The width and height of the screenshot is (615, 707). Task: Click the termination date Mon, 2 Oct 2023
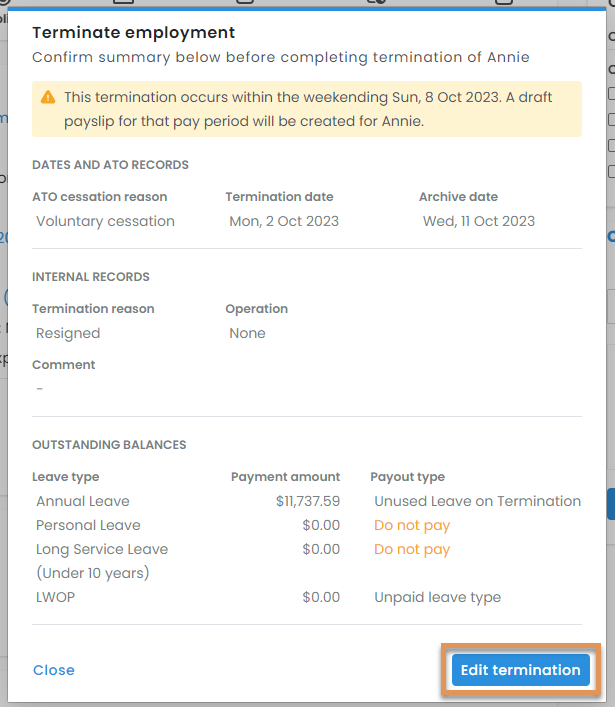tap(284, 221)
